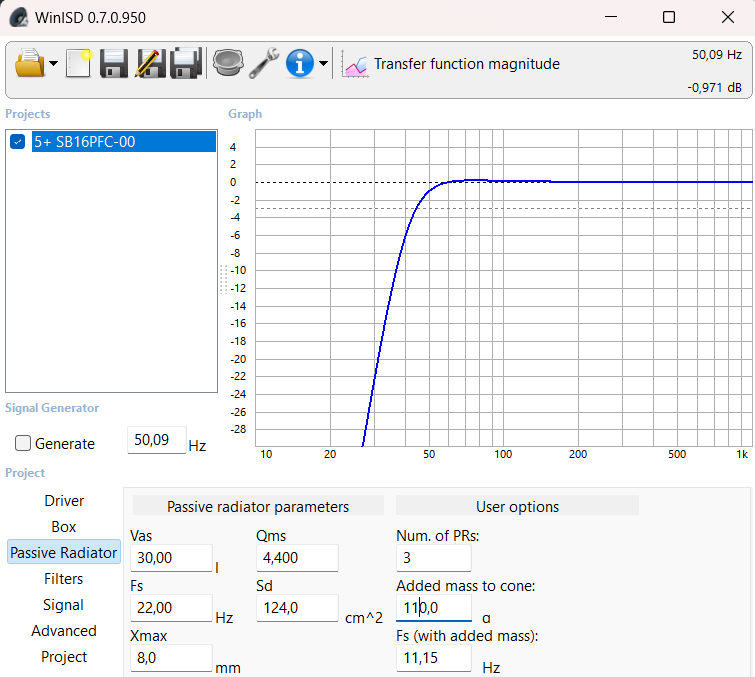Expand the info icon dropdown arrow
Image resolution: width=755 pixels, height=677 pixels.
pyautogui.click(x=323, y=64)
